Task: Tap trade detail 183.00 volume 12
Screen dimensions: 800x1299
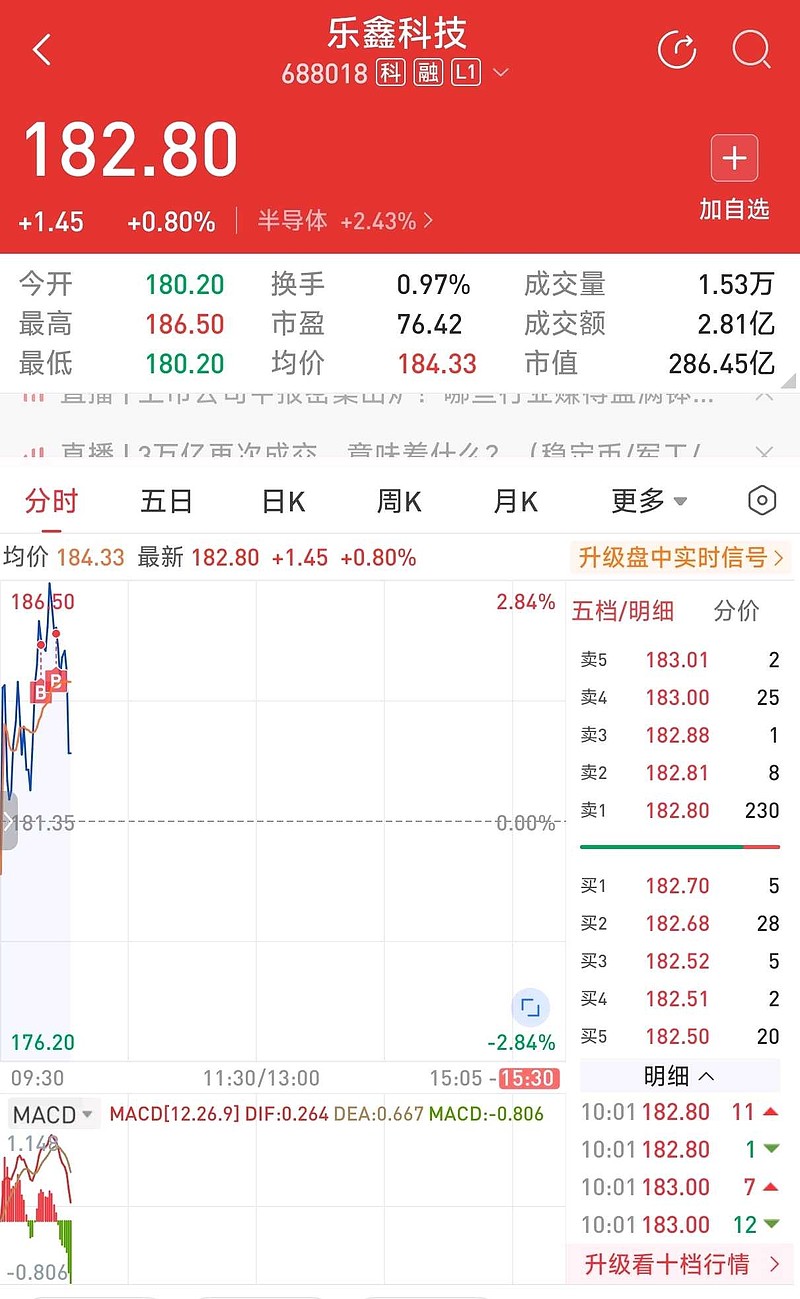Action: click(680, 1225)
